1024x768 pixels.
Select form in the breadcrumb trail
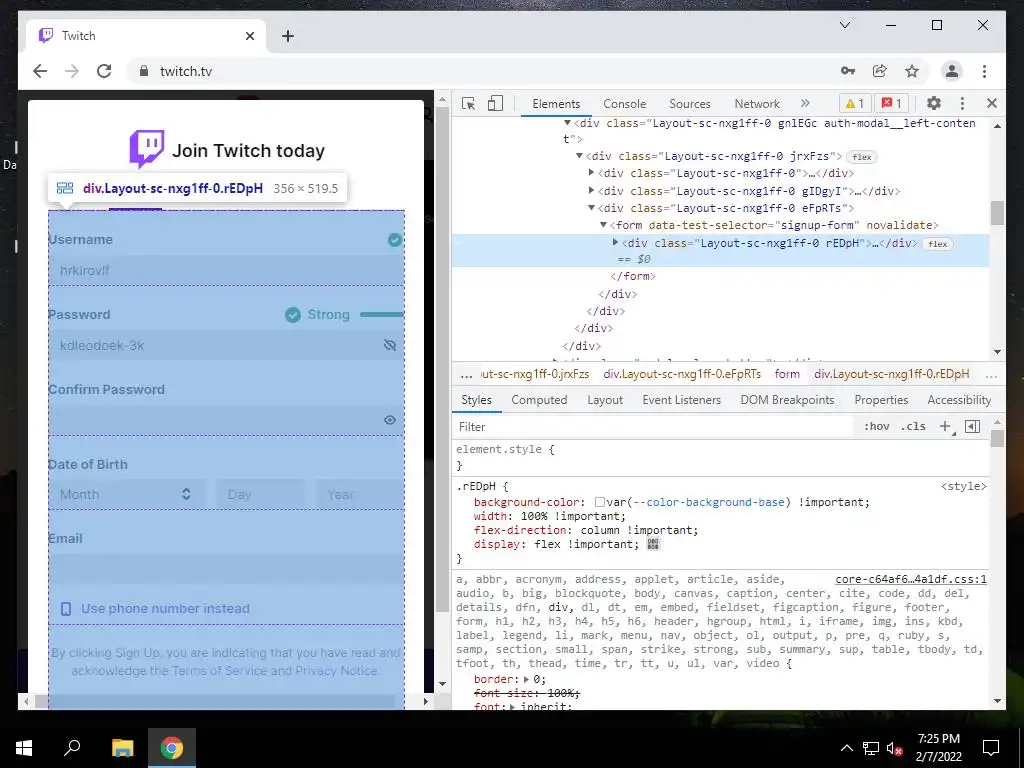click(787, 374)
